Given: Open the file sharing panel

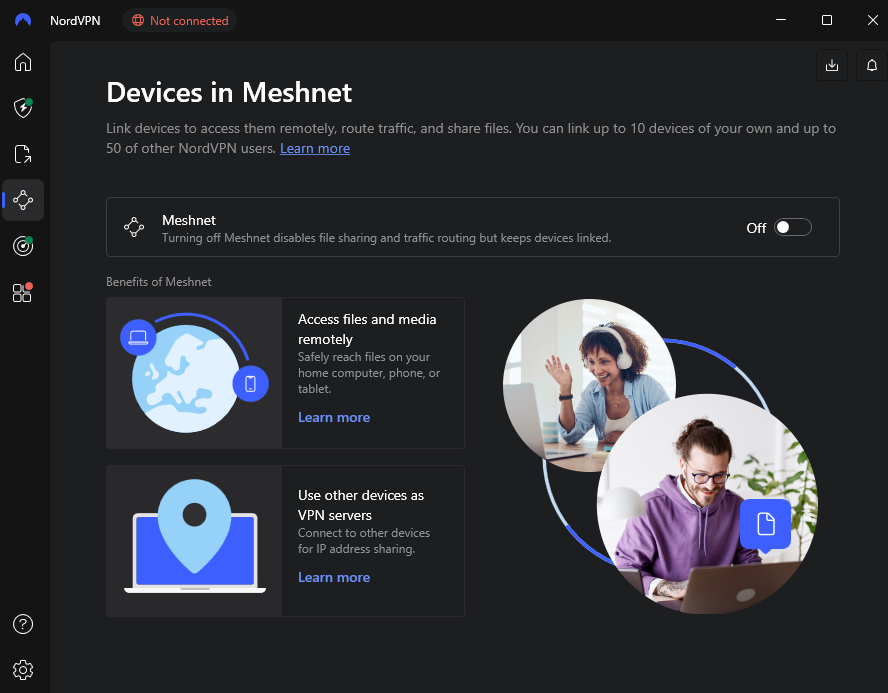Looking at the screenshot, I should point(23,154).
